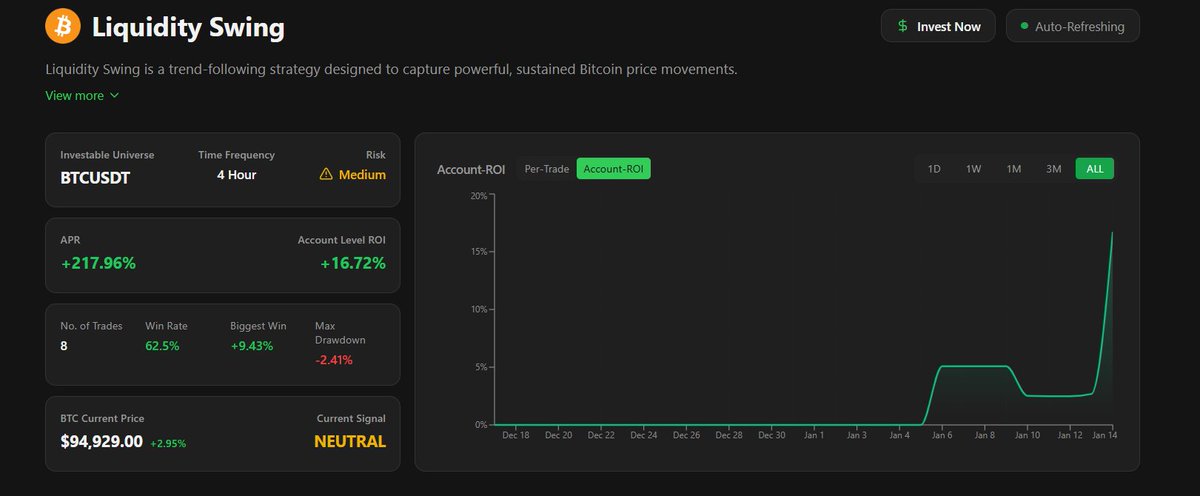The width and height of the screenshot is (1200, 496).
Task: Click the Jan 14 date on the chart axis
Action: click(x=1105, y=435)
